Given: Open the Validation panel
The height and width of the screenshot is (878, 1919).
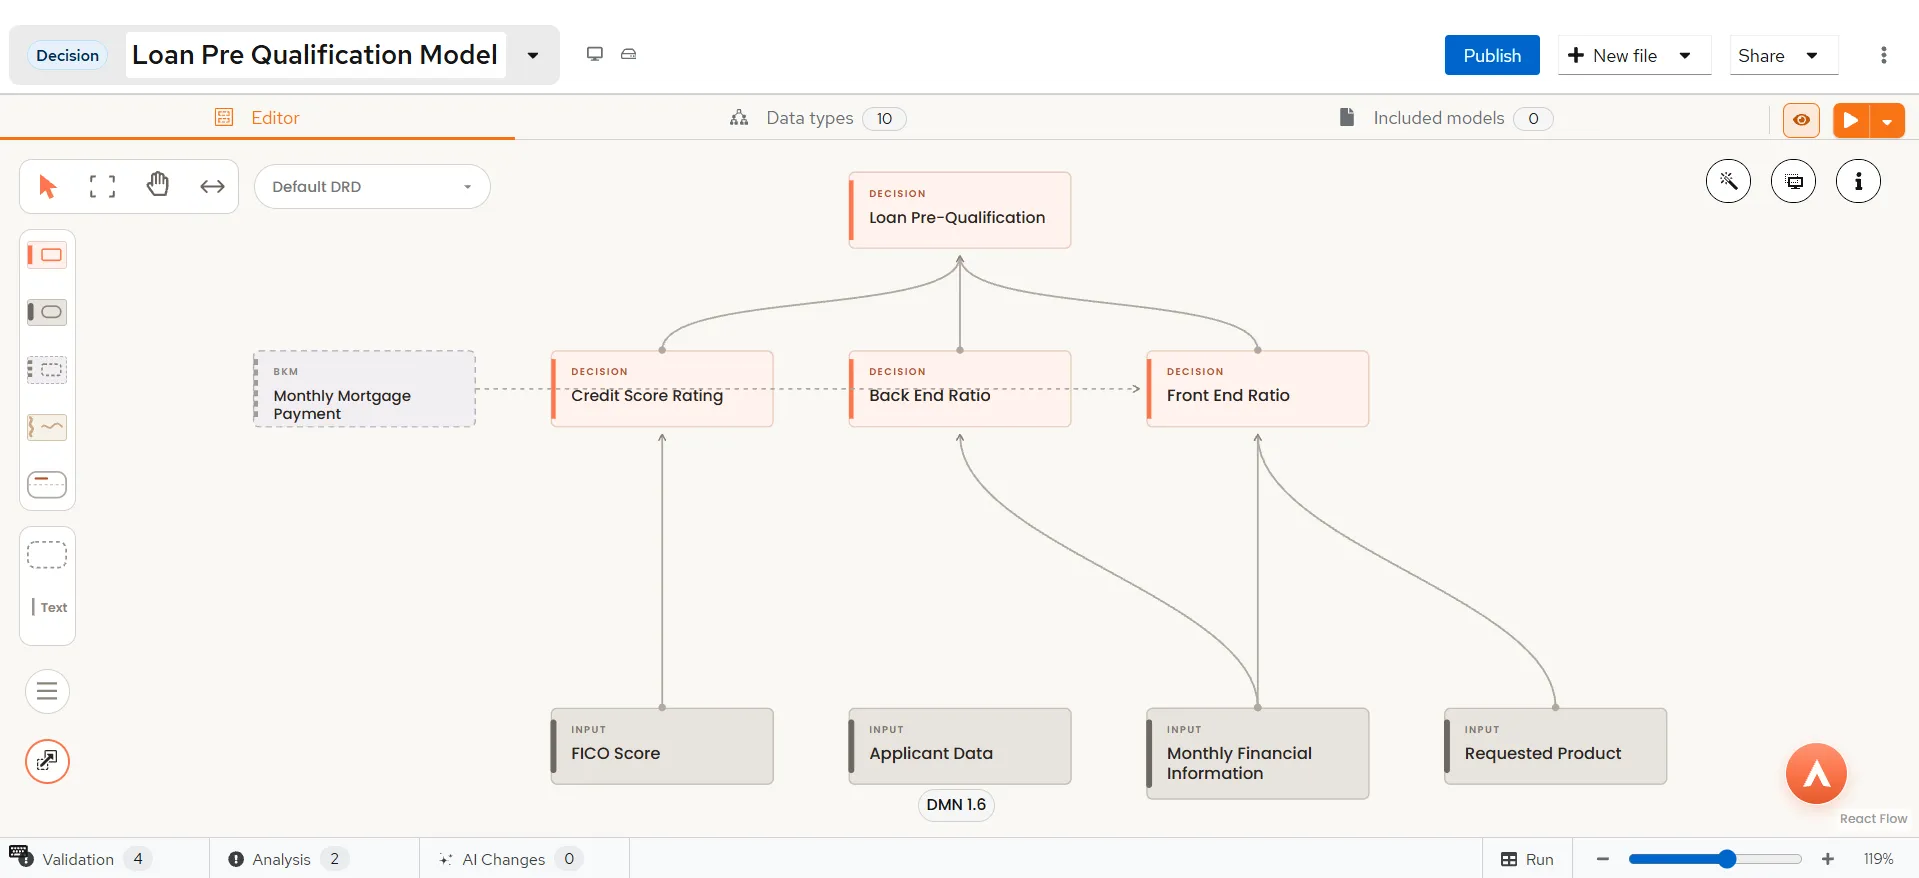Looking at the screenshot, I should tap(97, 859).
